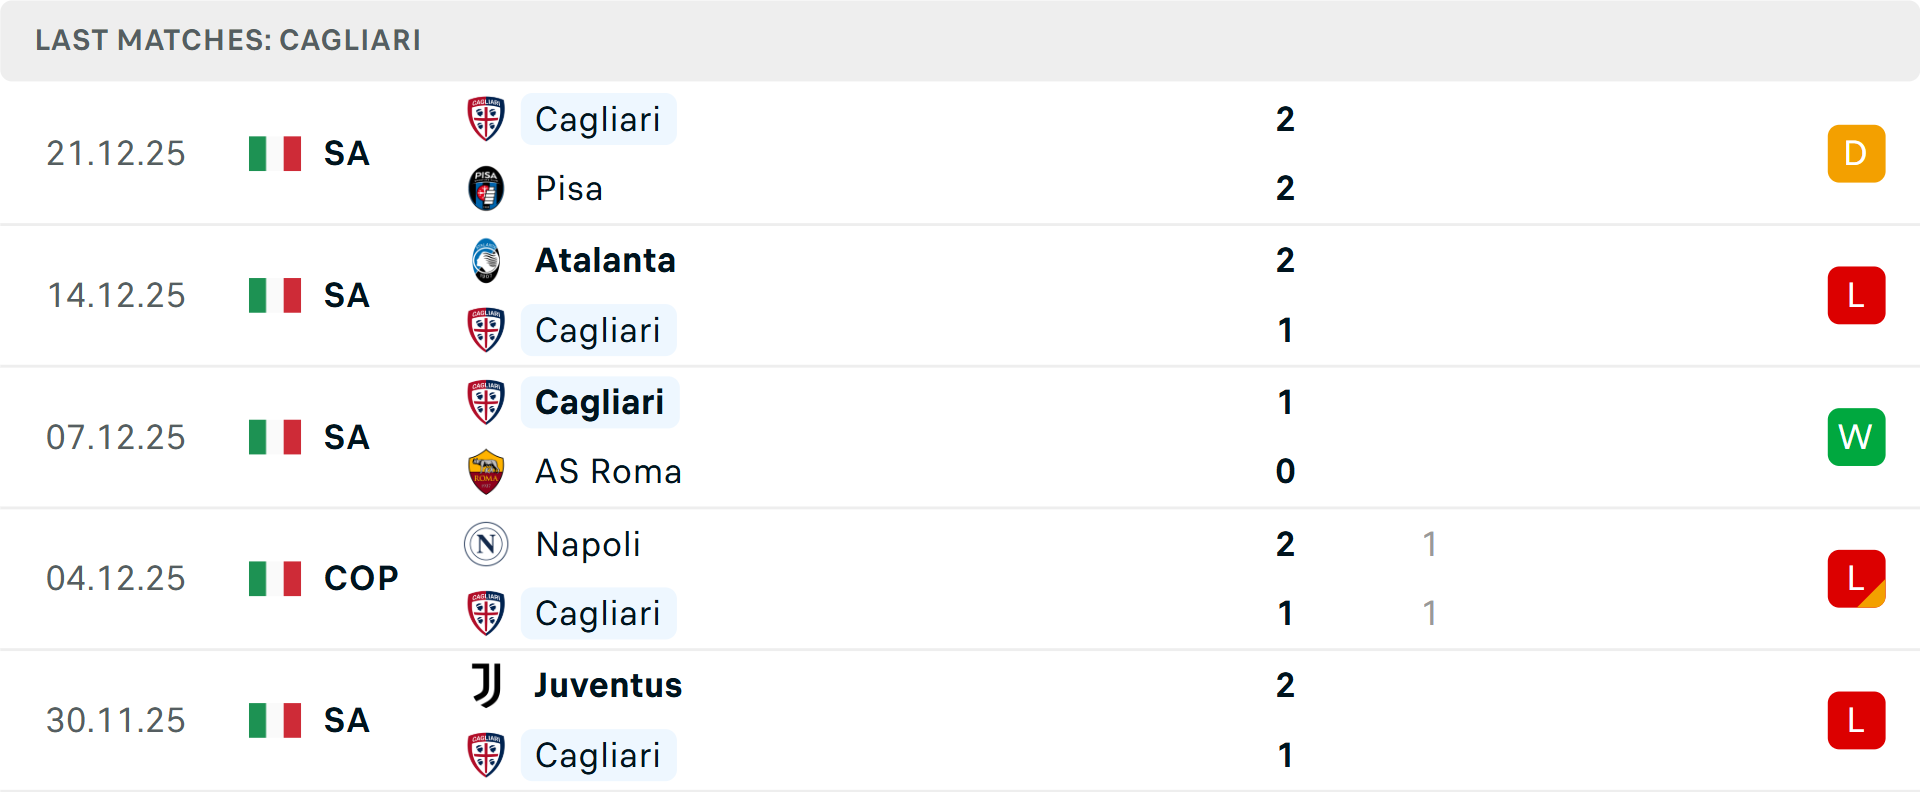
Task: Click the Last Matches: Cagliari header
Action: click(x=228, y=40)
